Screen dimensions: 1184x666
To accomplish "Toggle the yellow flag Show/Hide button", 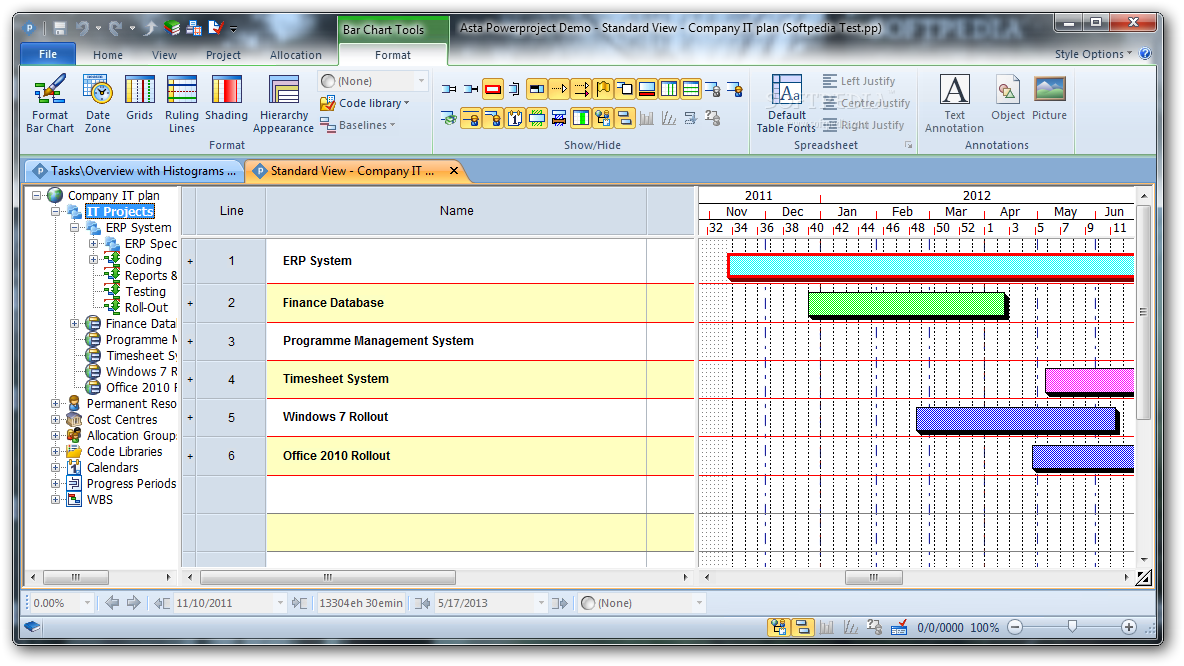I will pos(603,89).
